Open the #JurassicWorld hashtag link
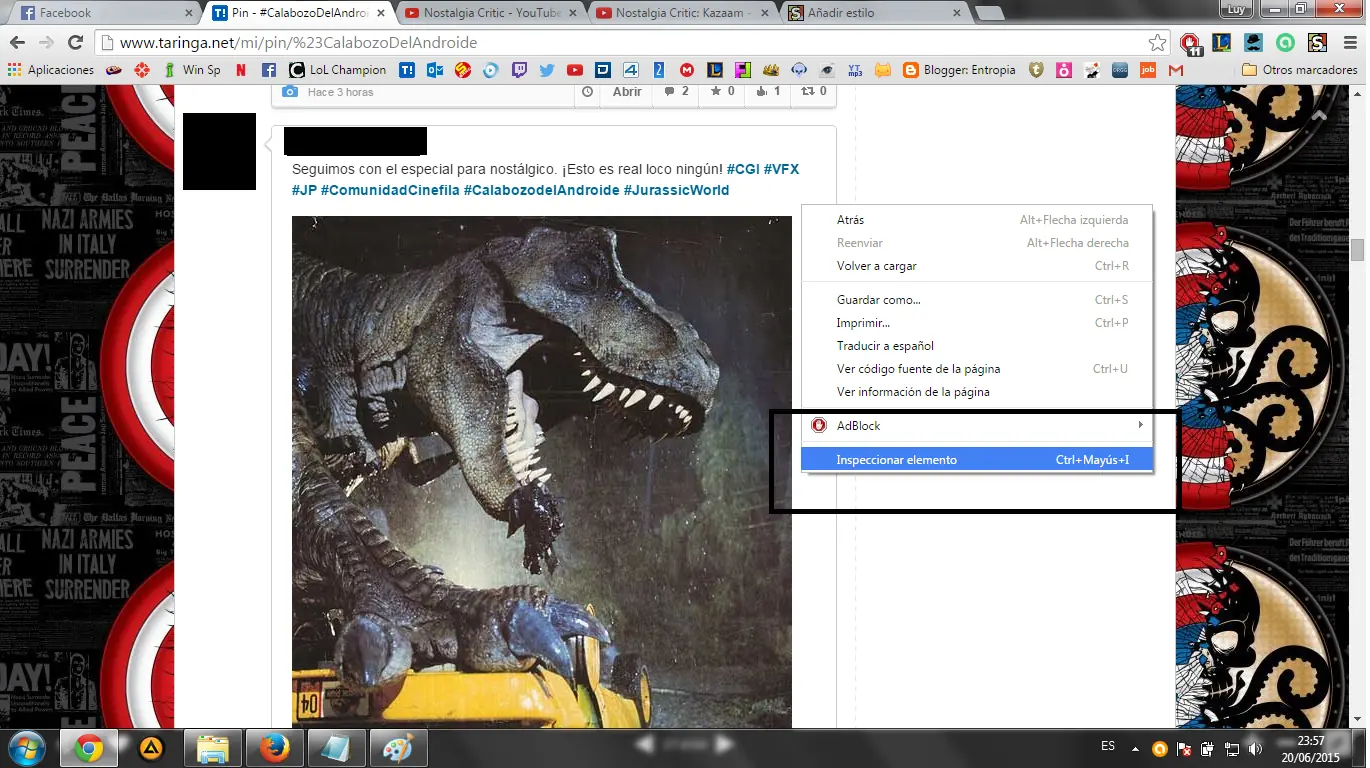The width and height of the screenshot is (1370, 768). pyautogui.click(x=676, y=190)
